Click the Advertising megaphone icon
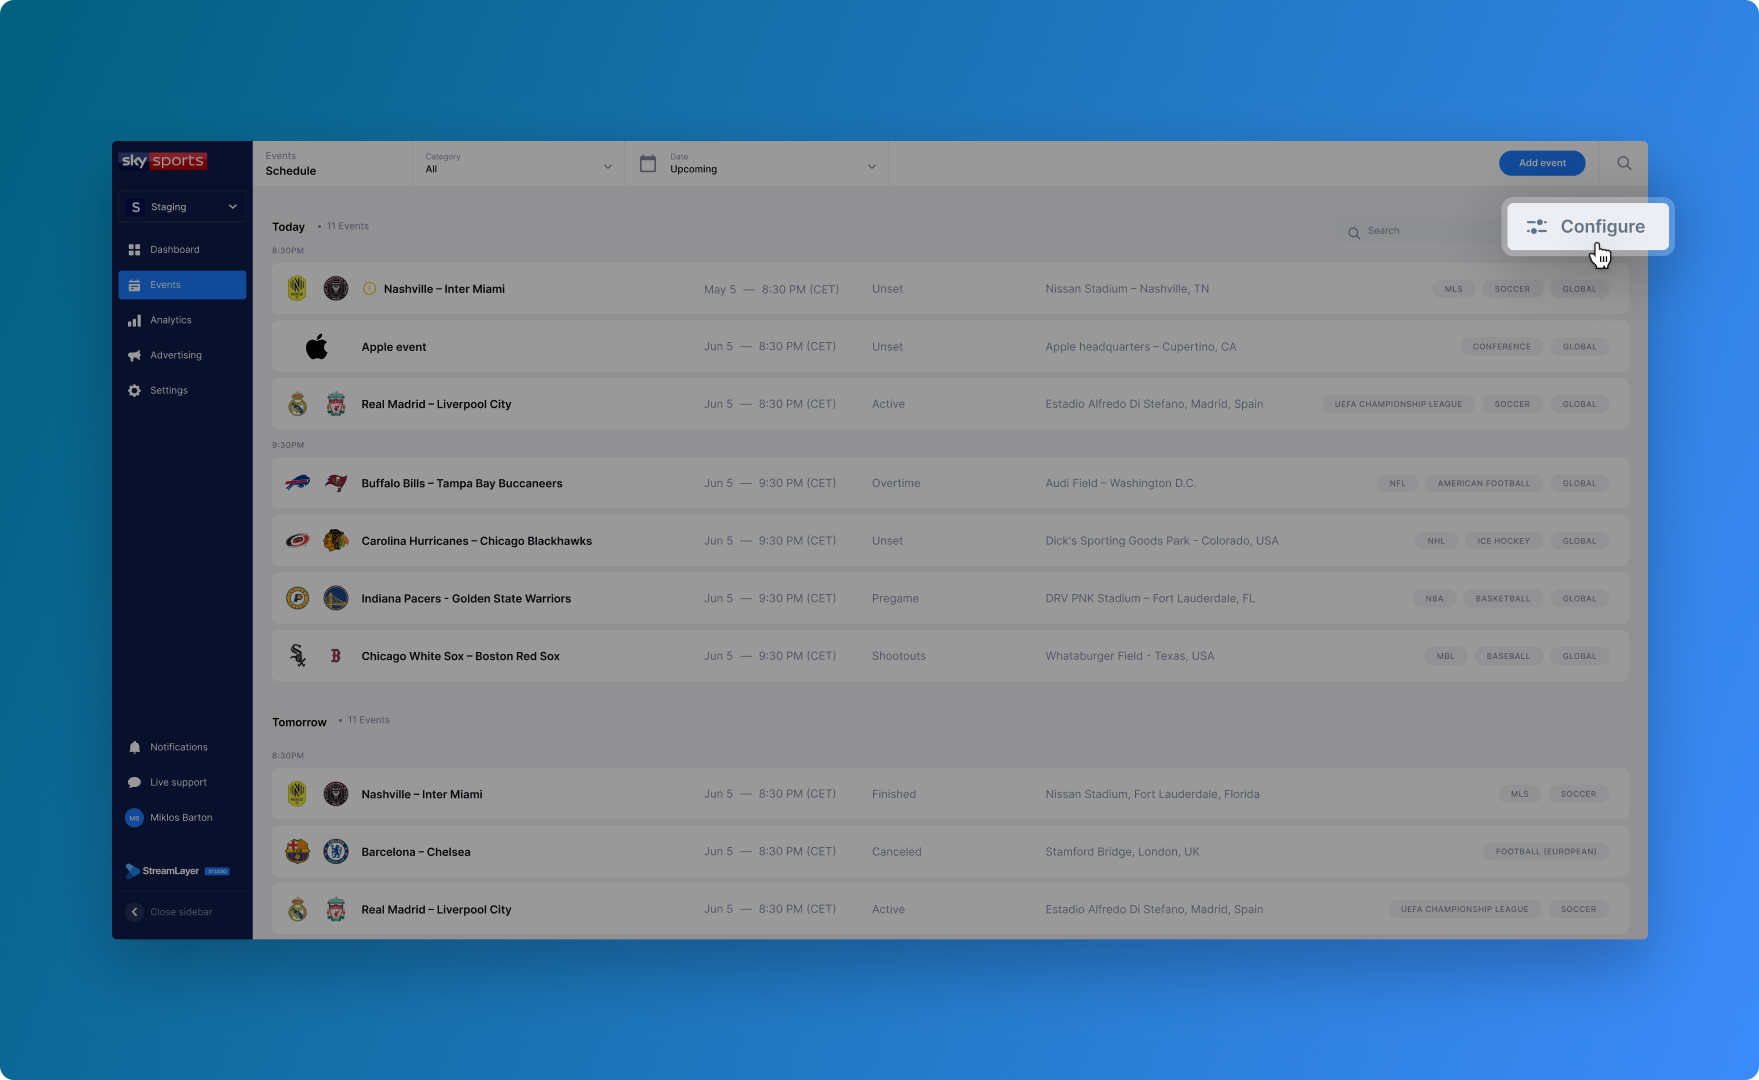This screenshot has height=1080, width=1759. click(x=134, y=355)
